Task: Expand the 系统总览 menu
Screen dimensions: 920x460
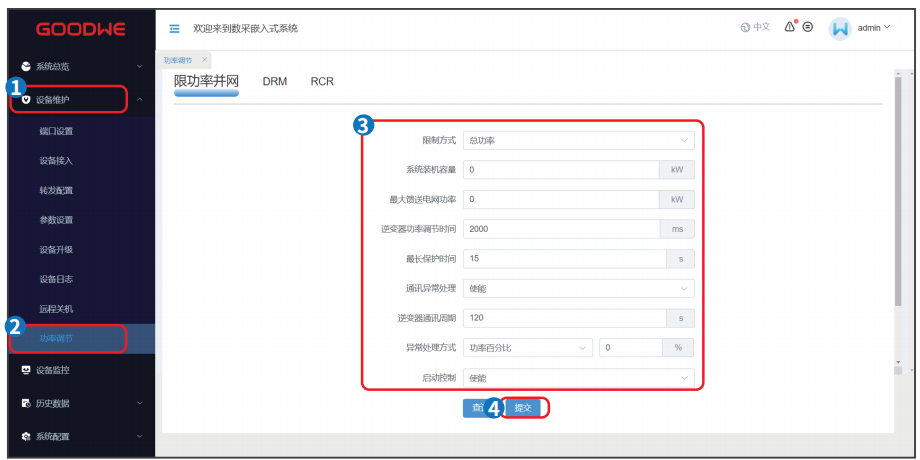Action: (x=140, y=66)
